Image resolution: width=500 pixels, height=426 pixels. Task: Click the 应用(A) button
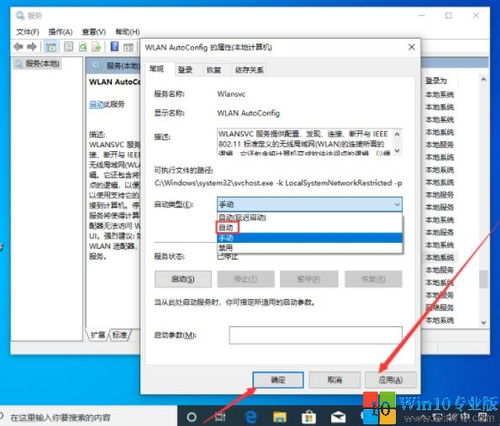click(391, 380)
